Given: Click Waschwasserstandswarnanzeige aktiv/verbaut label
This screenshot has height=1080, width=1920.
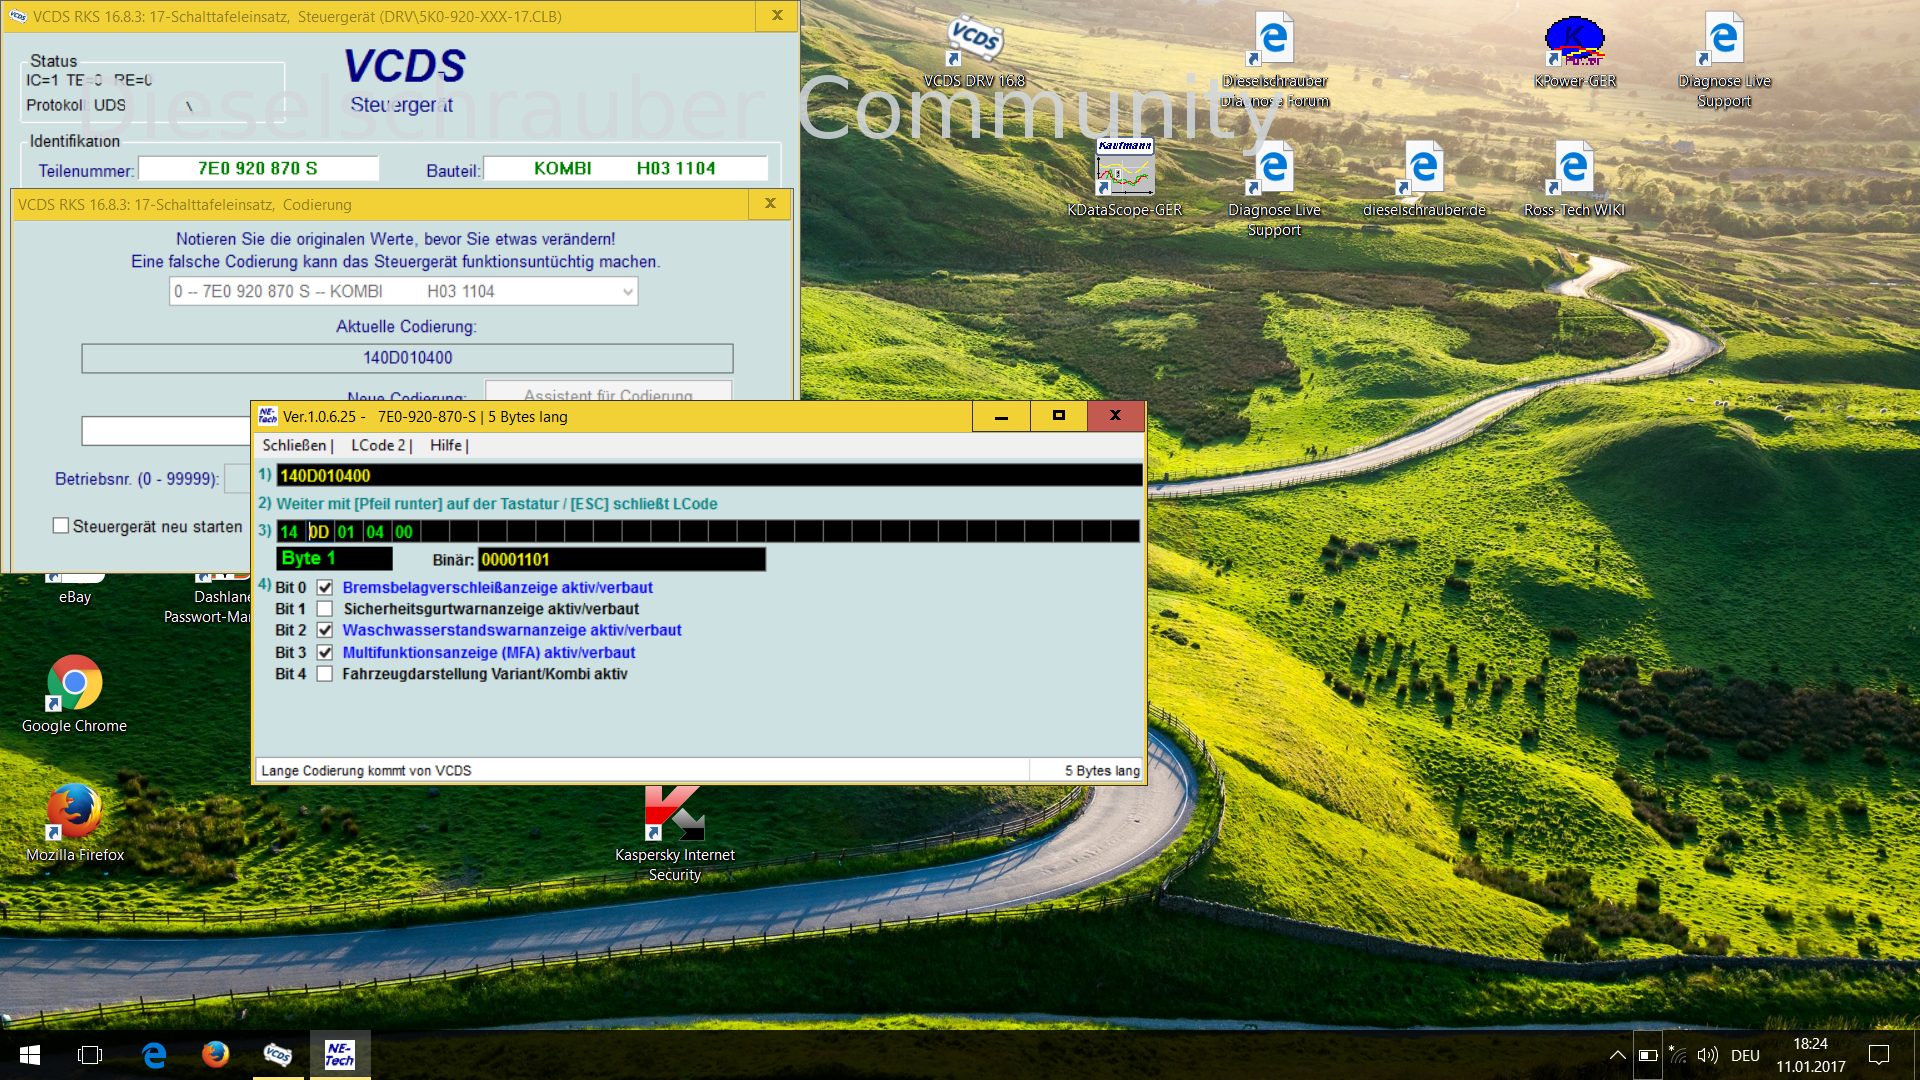Looking at the screenshot, I should point(512,631).
